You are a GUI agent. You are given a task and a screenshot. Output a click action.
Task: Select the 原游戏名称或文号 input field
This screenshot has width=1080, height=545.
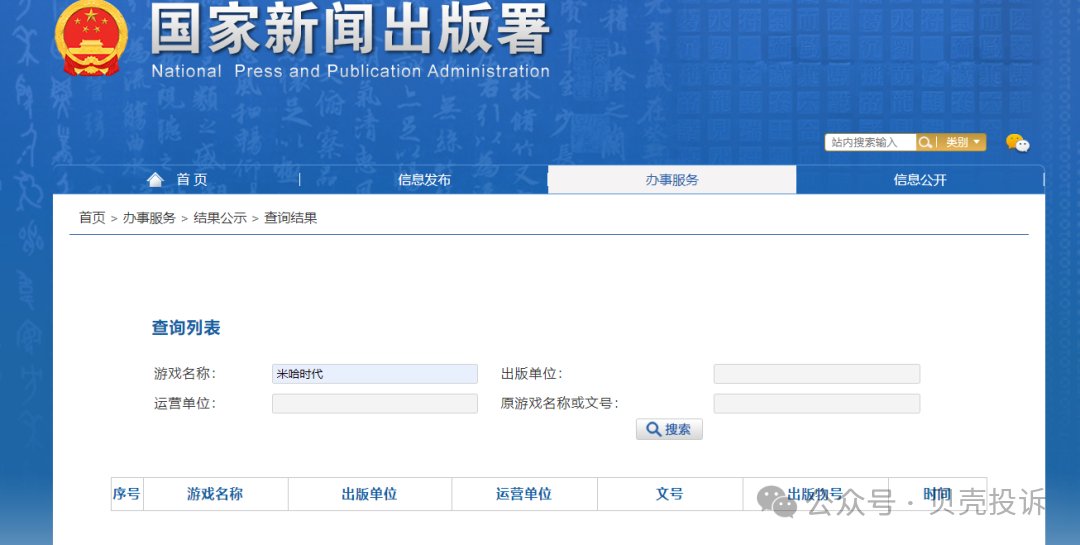click(816, 404)
